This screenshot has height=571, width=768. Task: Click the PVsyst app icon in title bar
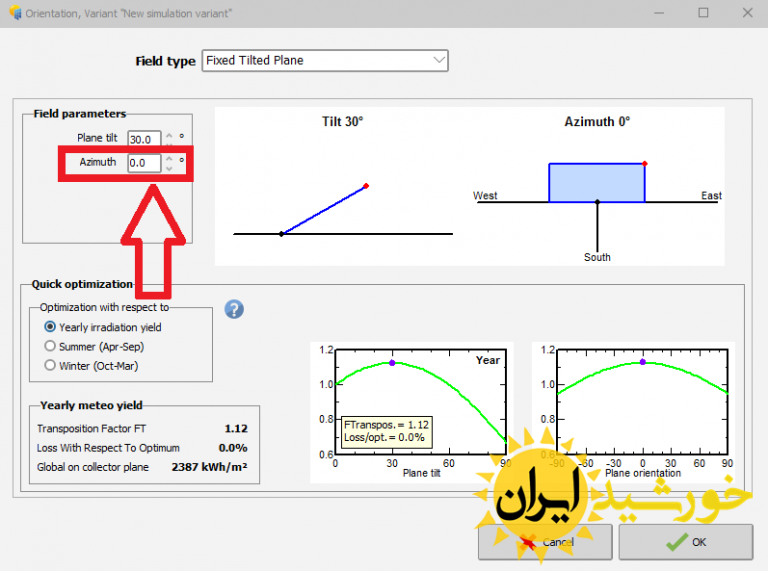point(13,12)
